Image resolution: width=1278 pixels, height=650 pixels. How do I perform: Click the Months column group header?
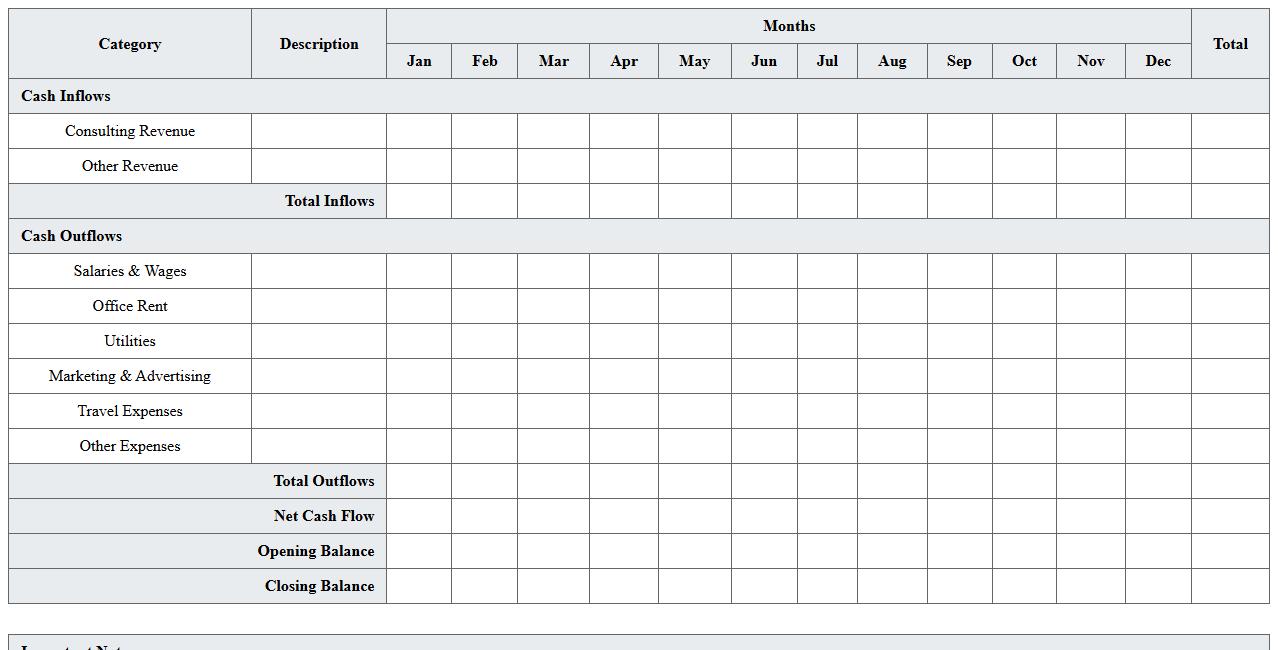click(789, 26)
